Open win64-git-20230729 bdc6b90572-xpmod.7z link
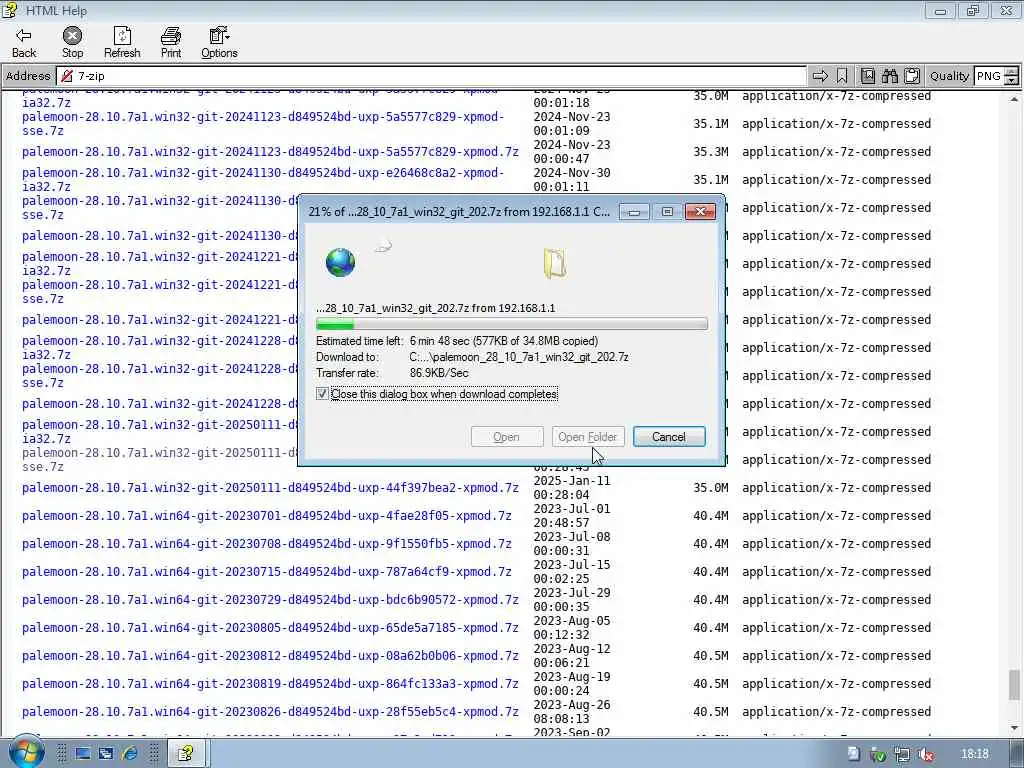Screen dimensions: 1024x768 tap(270, 600)
